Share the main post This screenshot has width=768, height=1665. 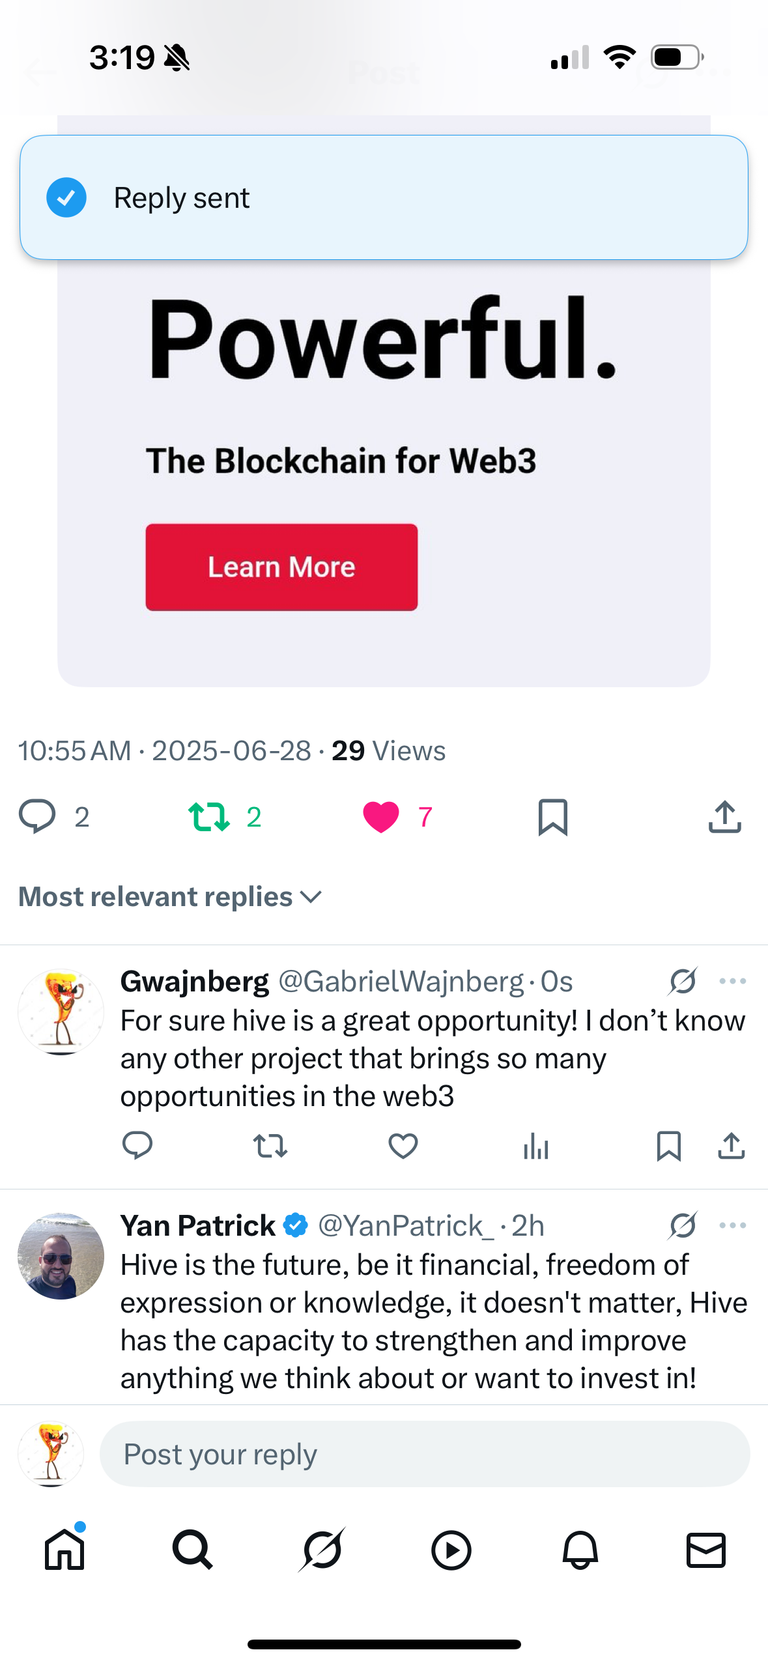click(x=725, y=817)
